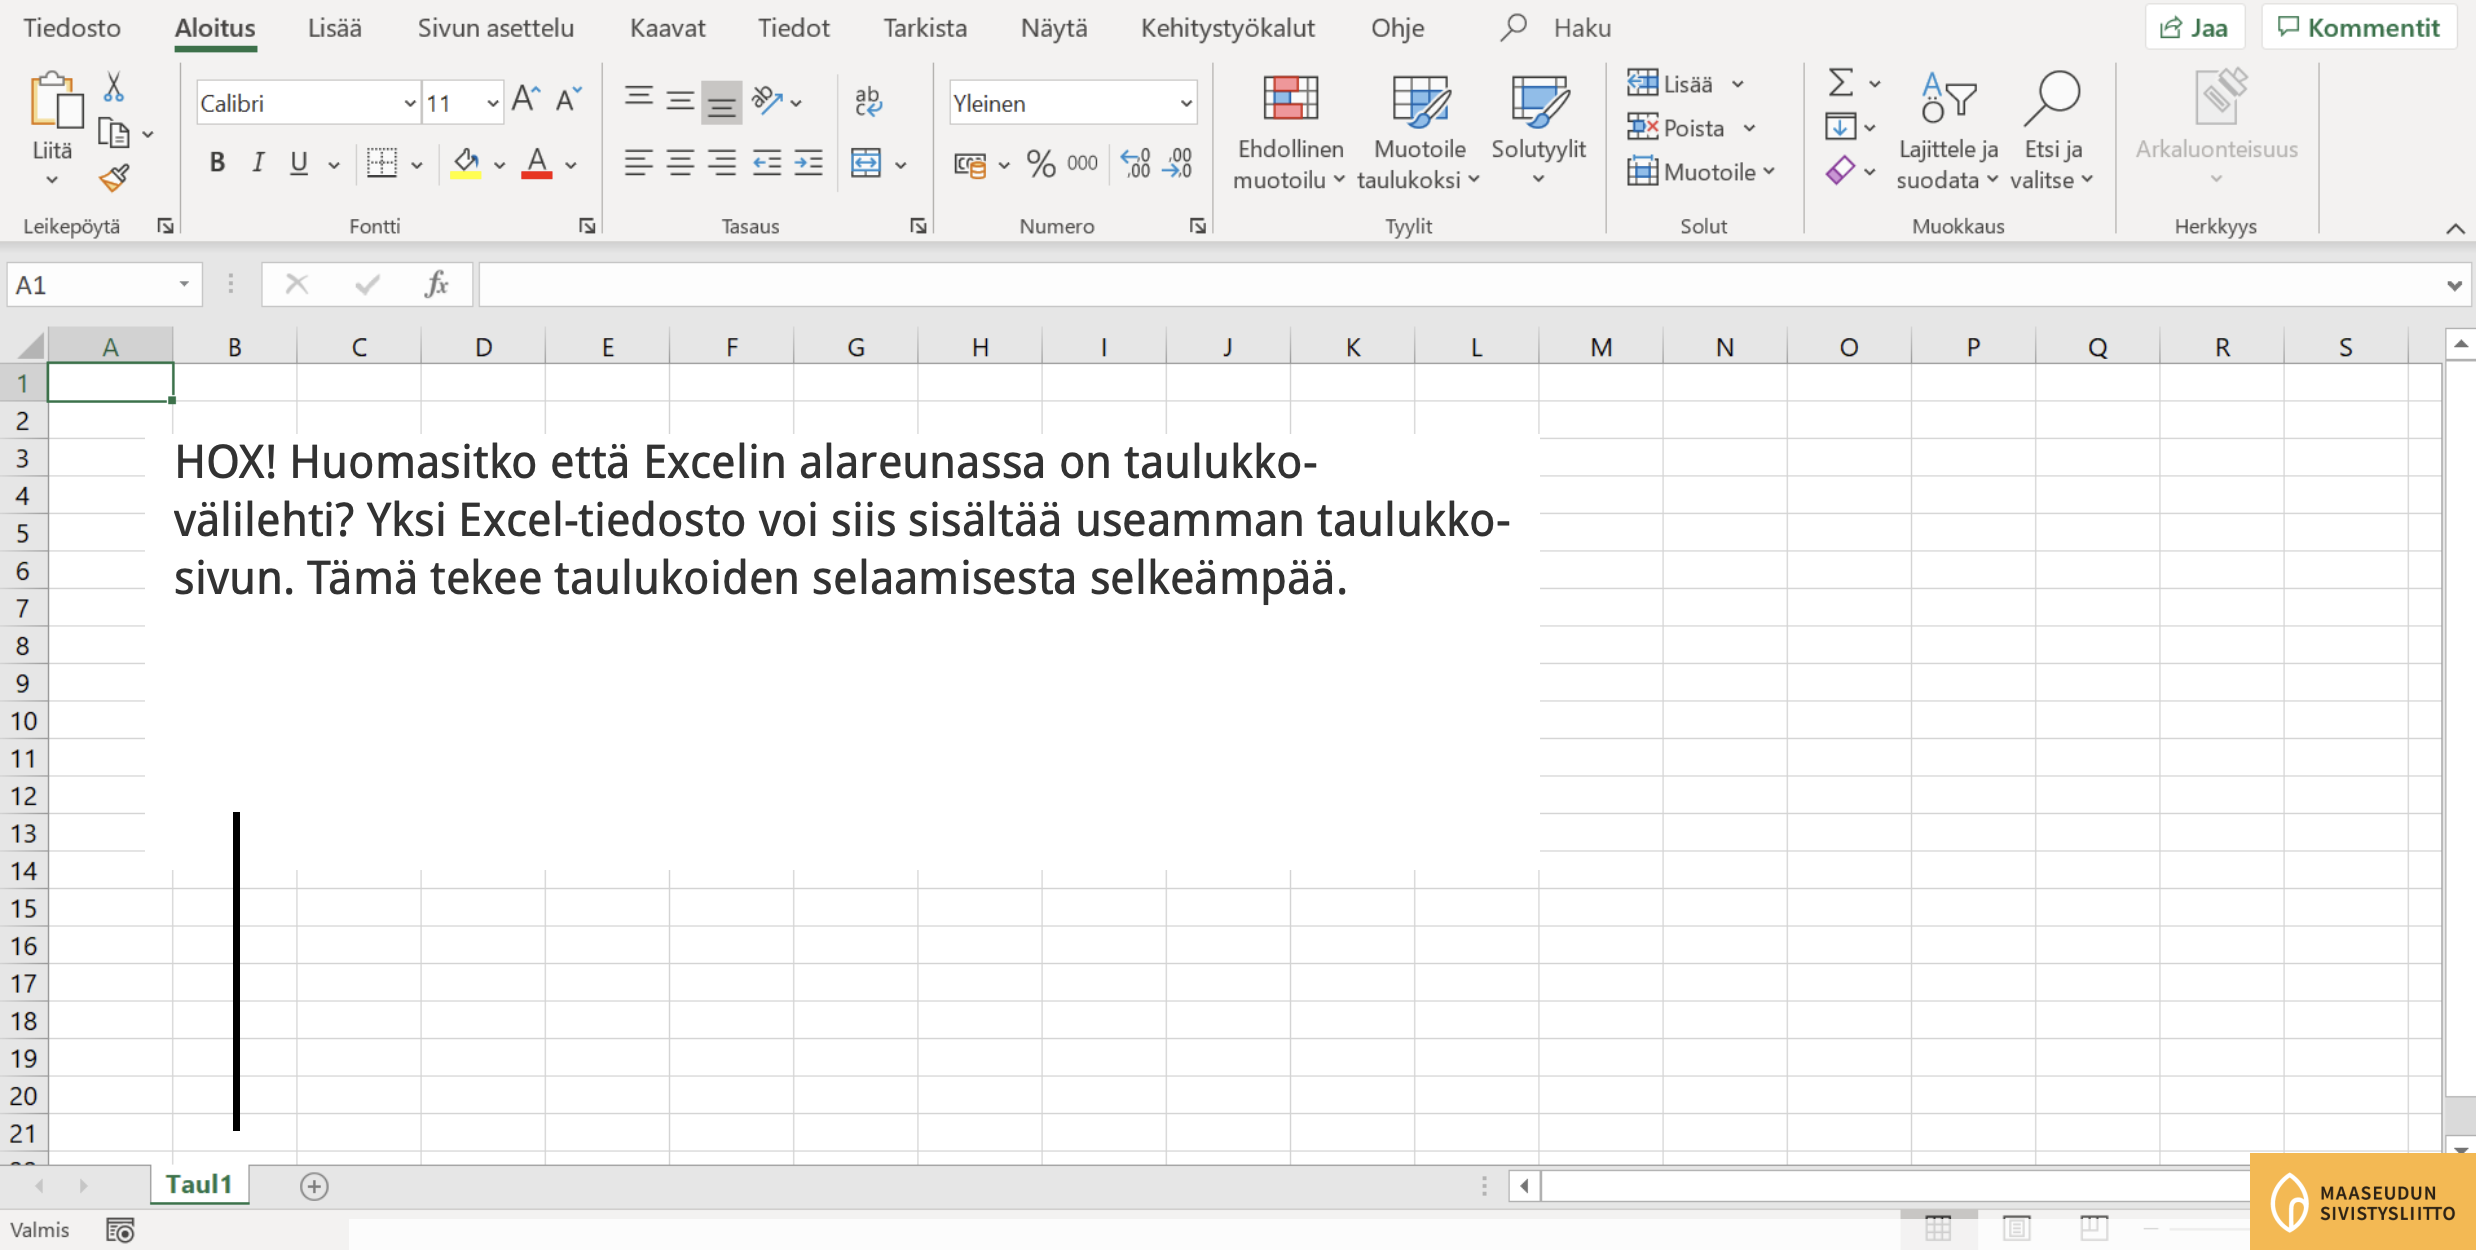Click the decrease indent icon
The image size is (2476, 1250).
[767, 163]
